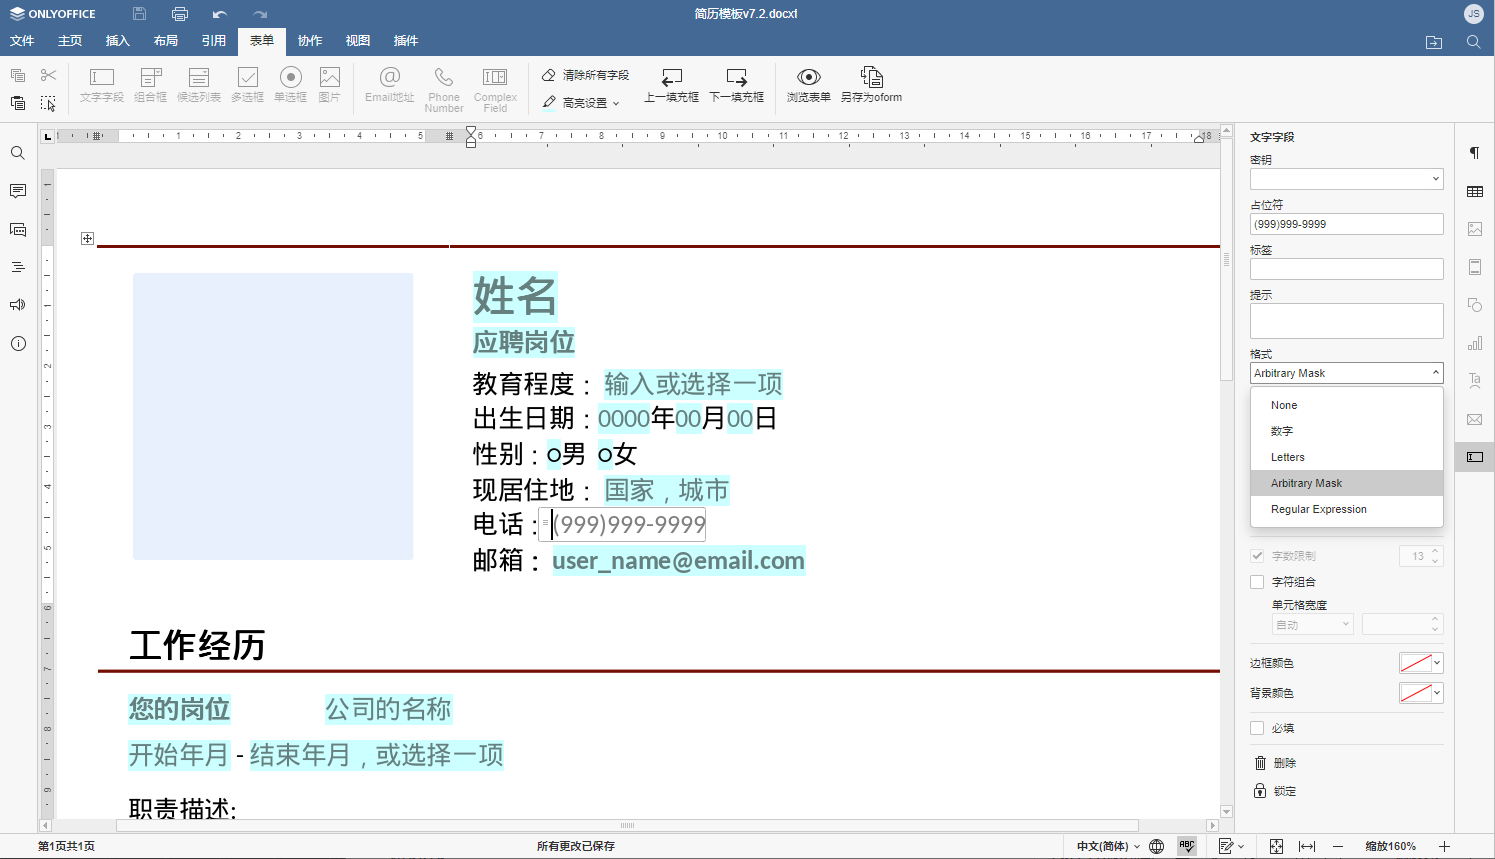Open the Headings navigation panel

point(18,267)
